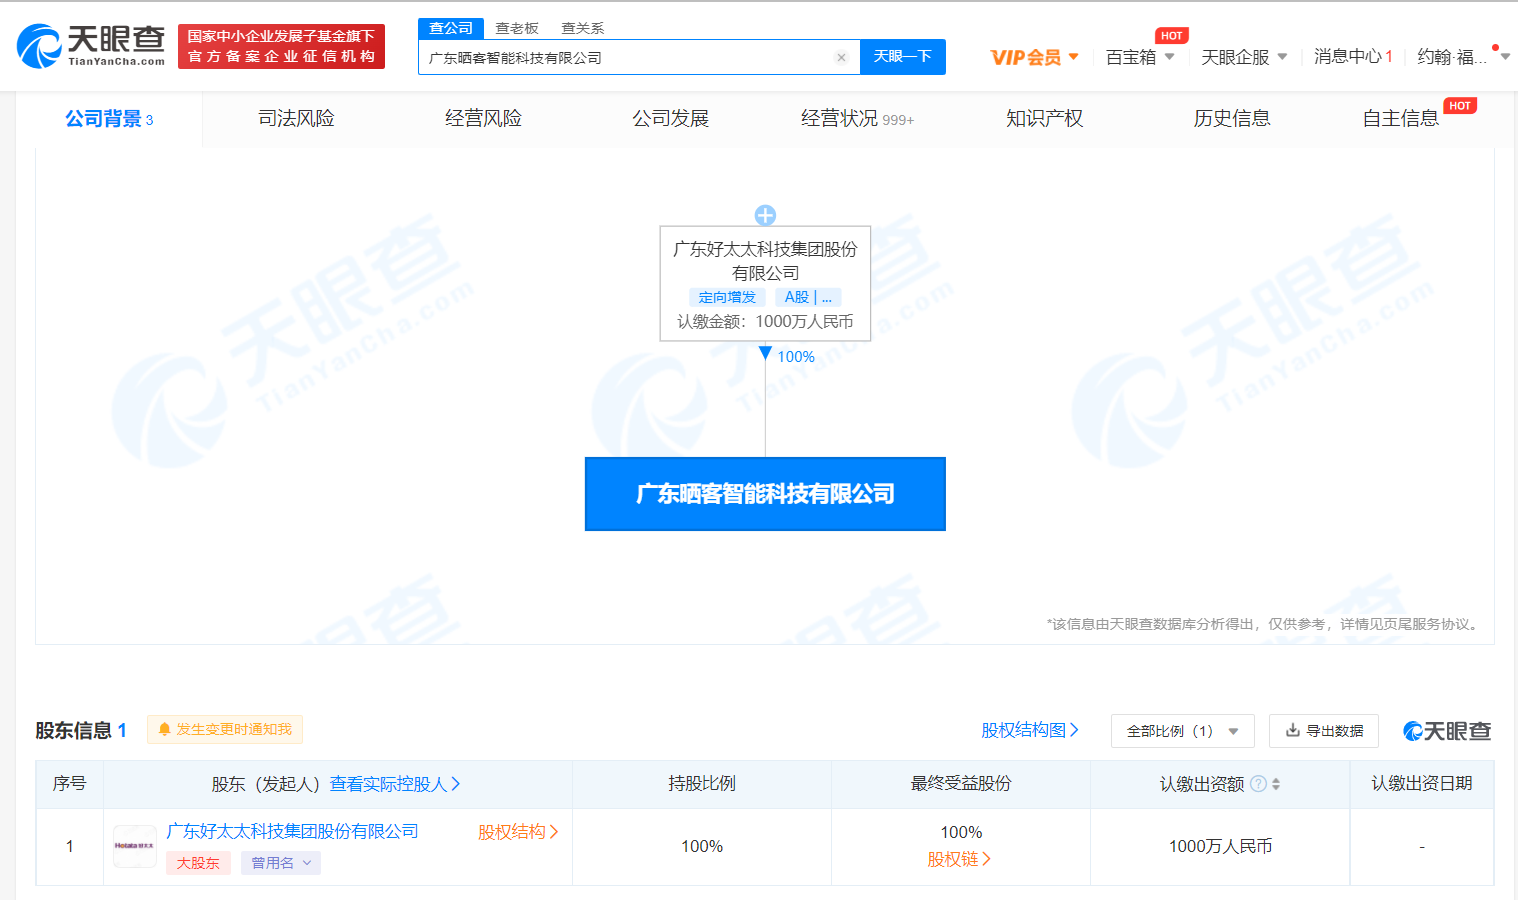Open 广东好太太科技集团股份有限公司 link in table
The width and height of the screenshot is (1518, 900).
click(x=292, y=832)
